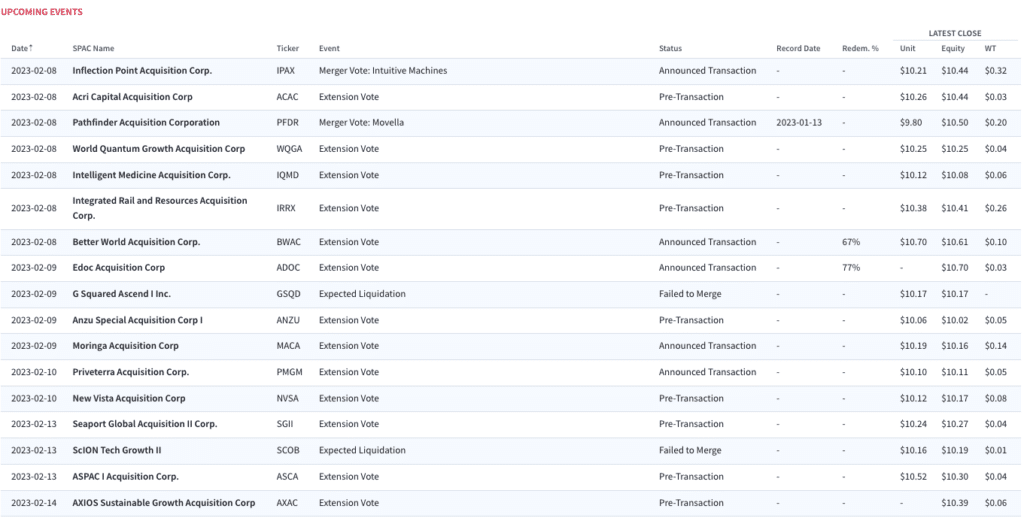
Task: Click the UPCOMING EVENTS heading
Action: click(x=42, y=12)
